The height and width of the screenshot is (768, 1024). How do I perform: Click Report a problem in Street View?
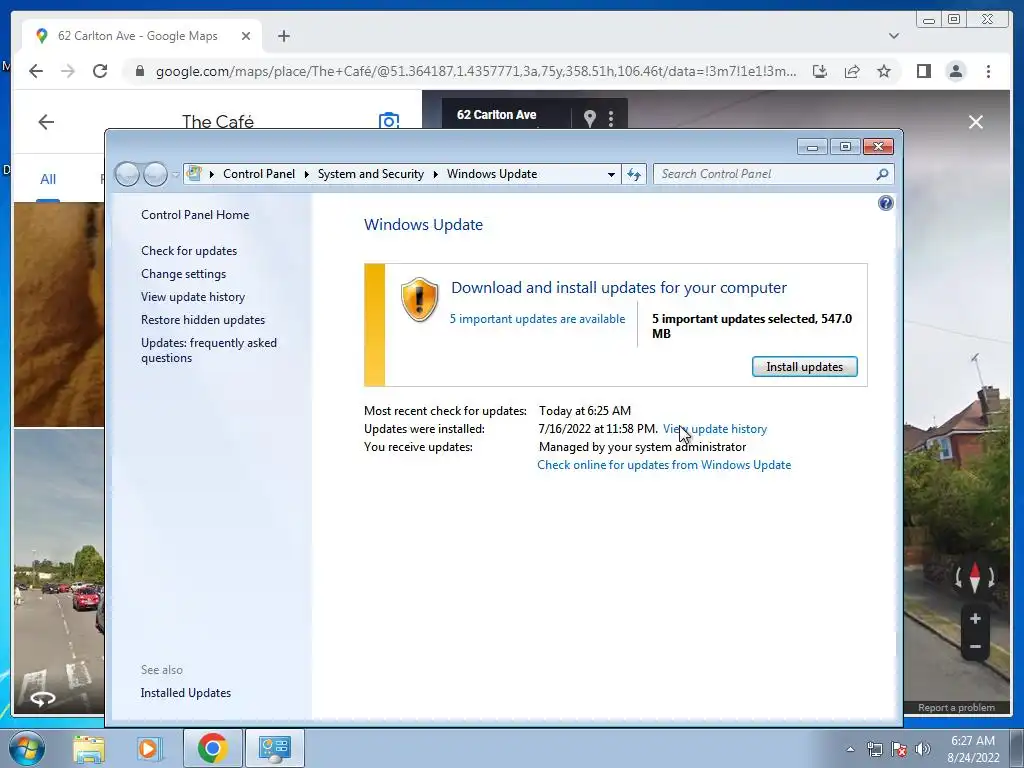pyautogui.click(x=956, y=708)
